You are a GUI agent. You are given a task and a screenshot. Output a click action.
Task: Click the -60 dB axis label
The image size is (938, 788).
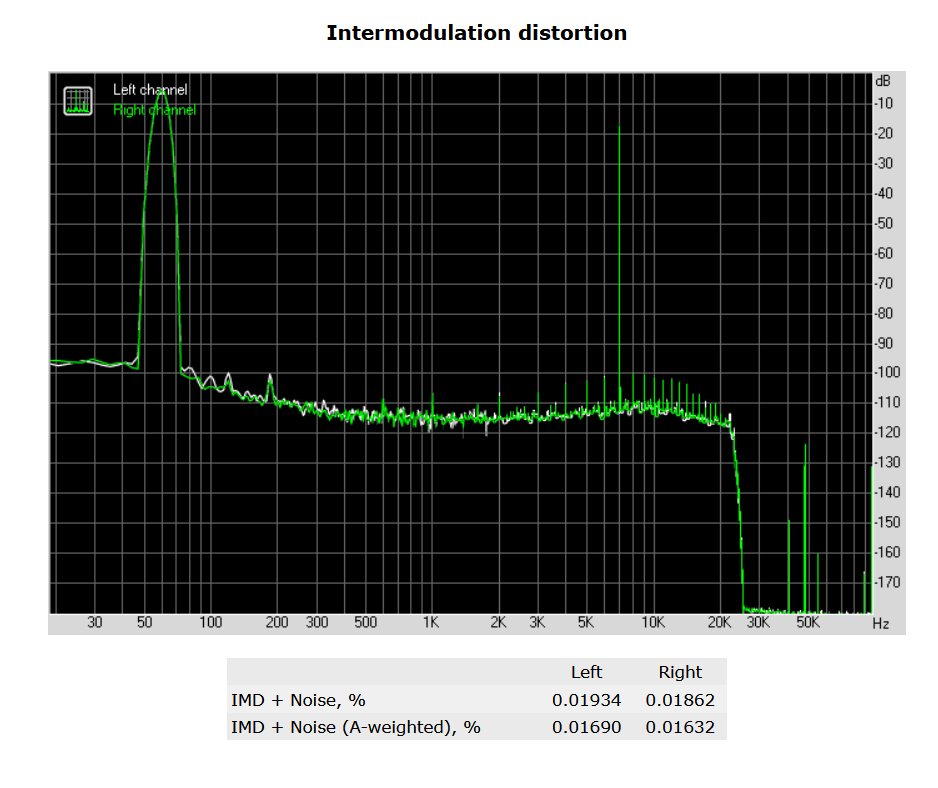pos(884,253)
